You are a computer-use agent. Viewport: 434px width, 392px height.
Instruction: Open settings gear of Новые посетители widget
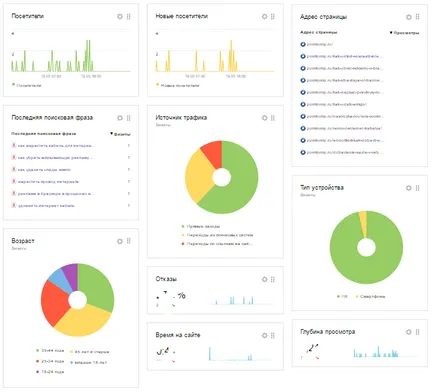(x=264, y=16)
